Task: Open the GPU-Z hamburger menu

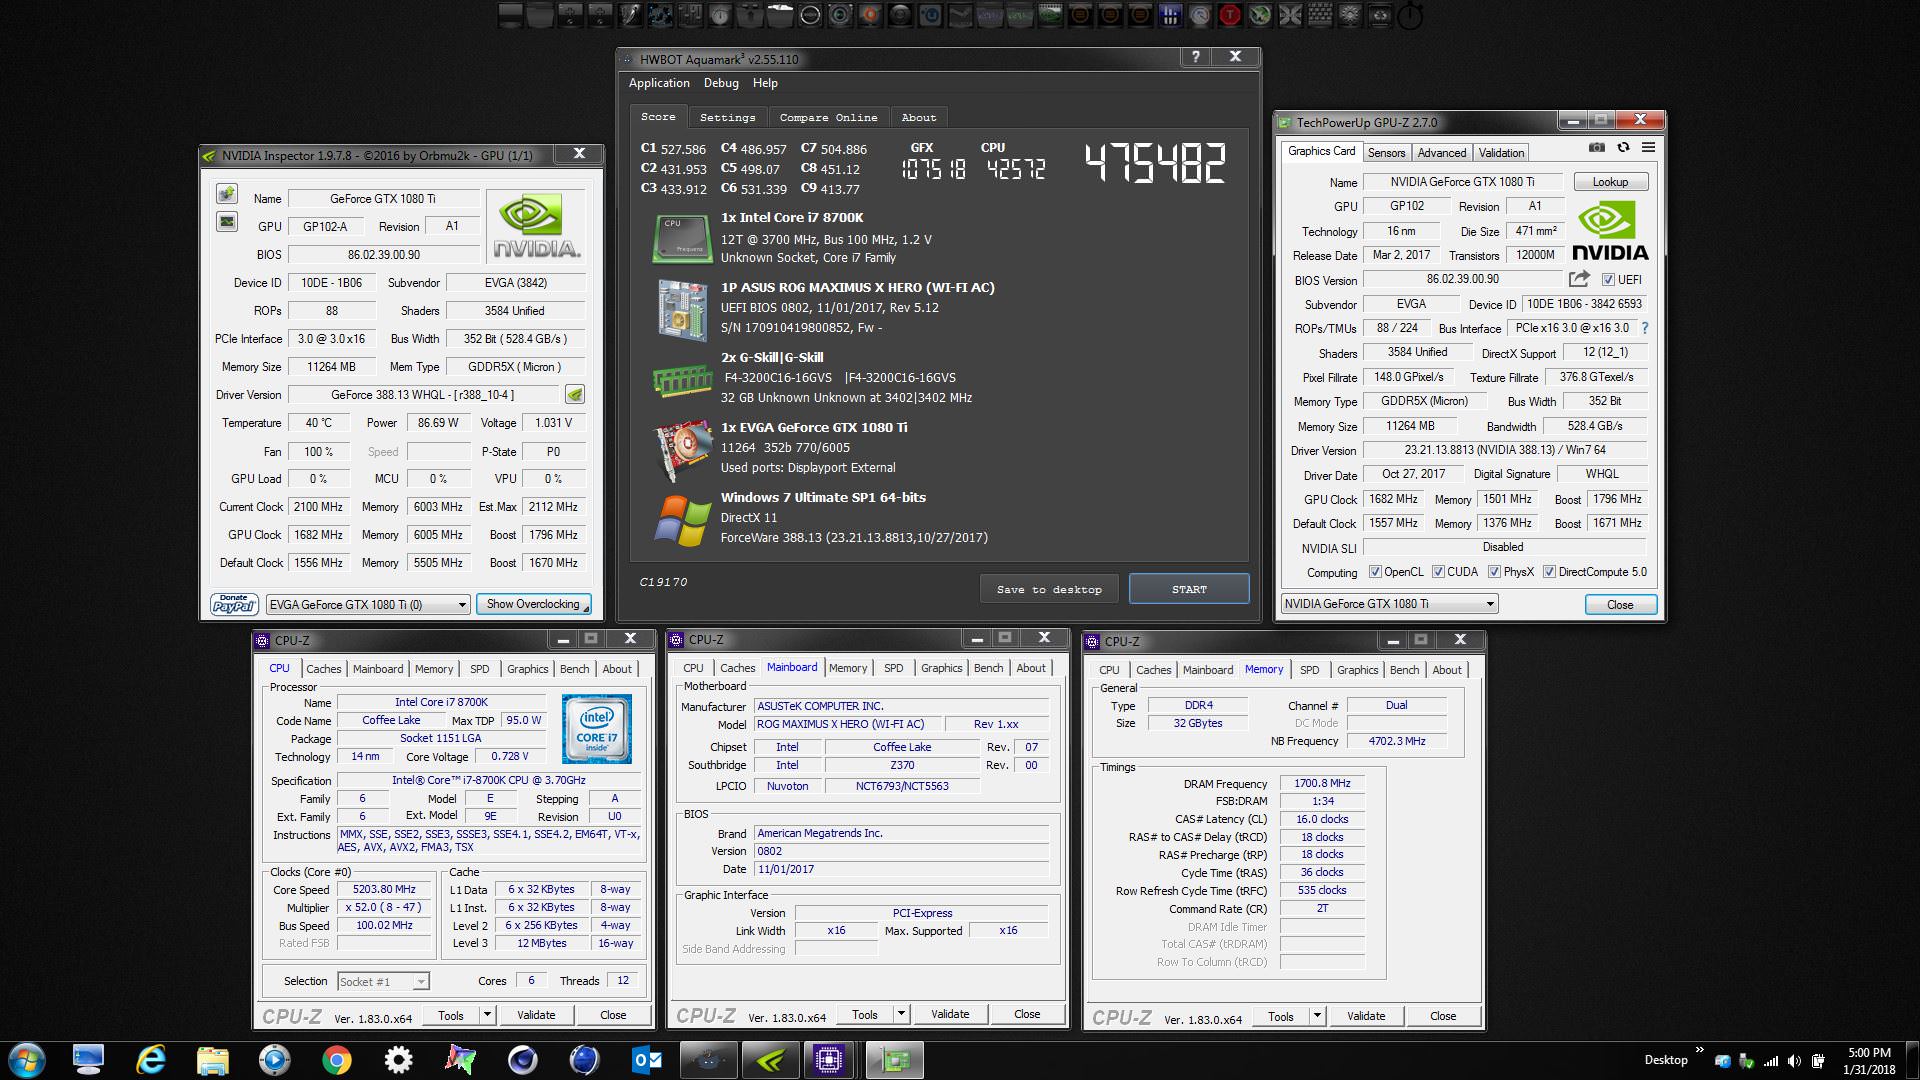Action: 1648,148
